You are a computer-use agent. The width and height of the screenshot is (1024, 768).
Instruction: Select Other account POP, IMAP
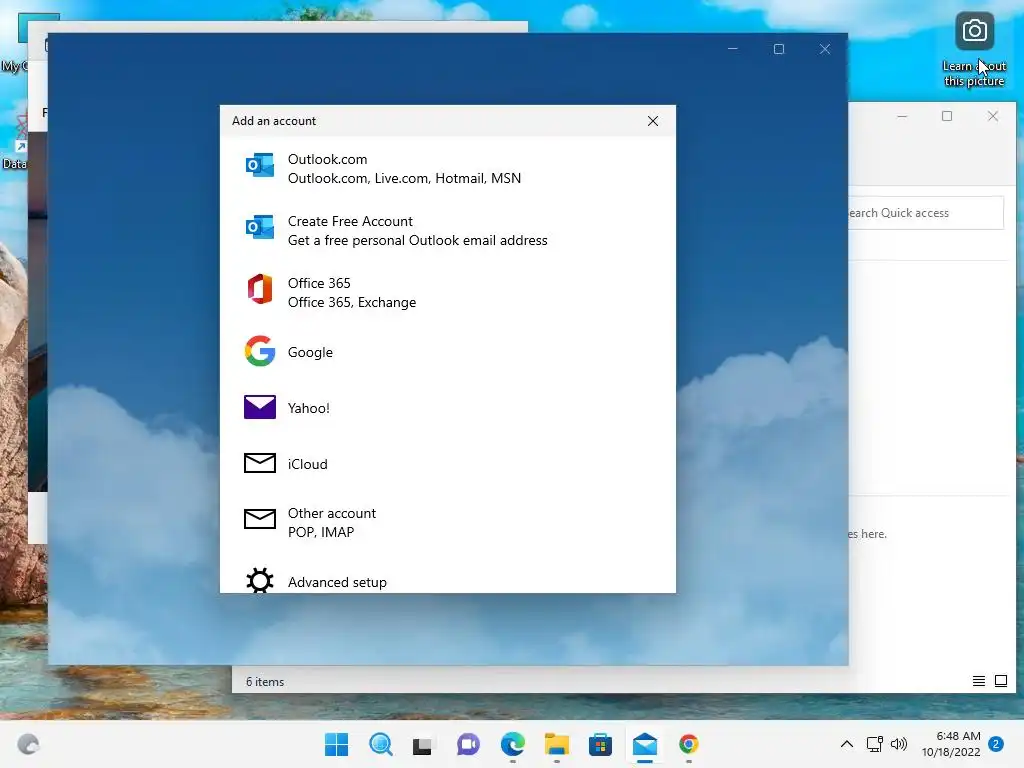pos(447,522)
